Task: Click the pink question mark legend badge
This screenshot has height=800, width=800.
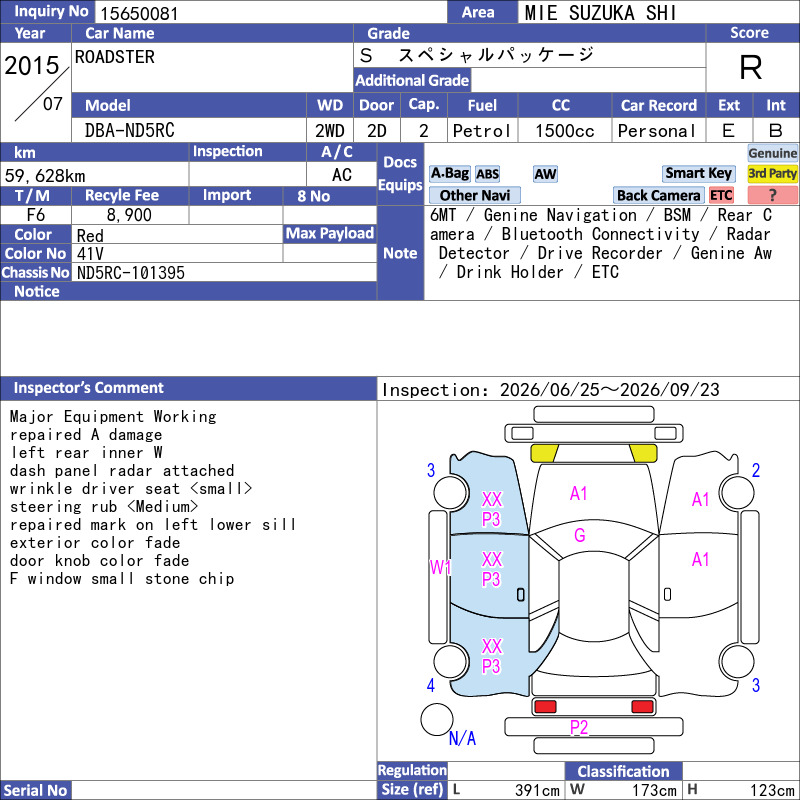Action: pos(772,195)
